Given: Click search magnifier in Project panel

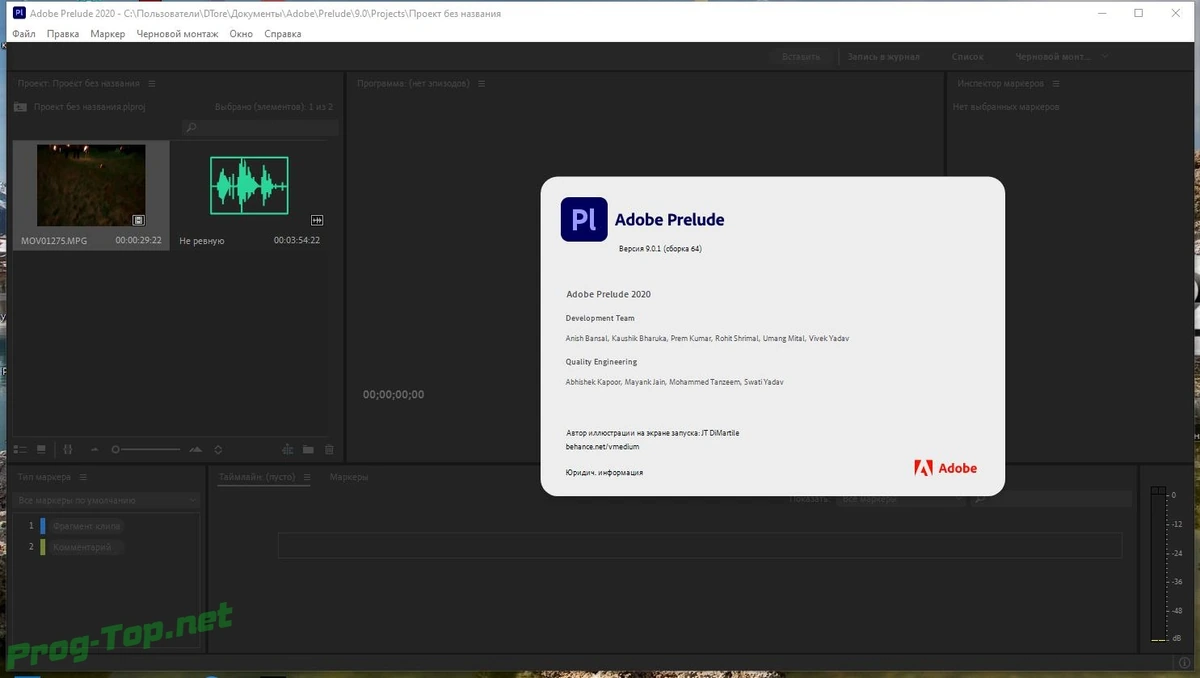Looking at the screenshot, I should 191,128.
